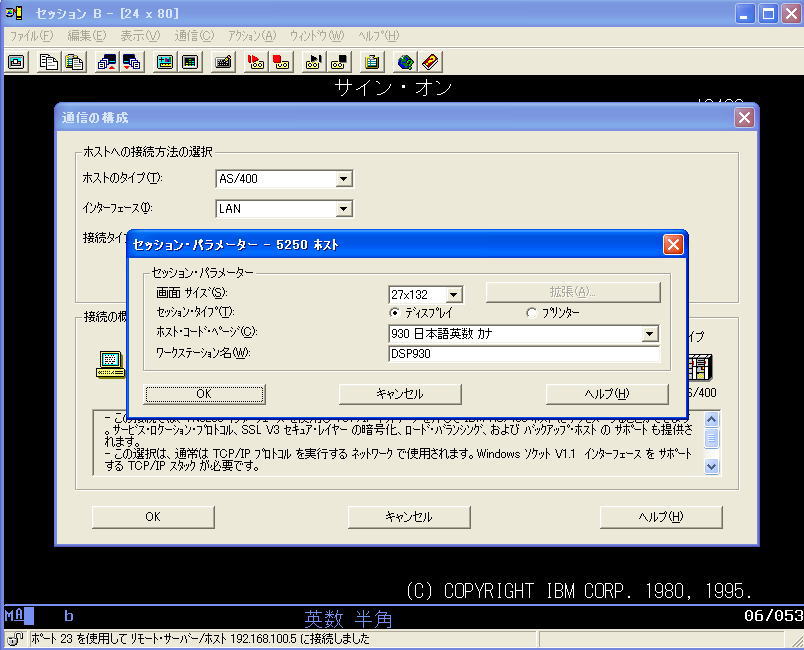
Task: Click ヘルプ(H) button in セッション・パラメーター dialog
Action: (607, 394)
